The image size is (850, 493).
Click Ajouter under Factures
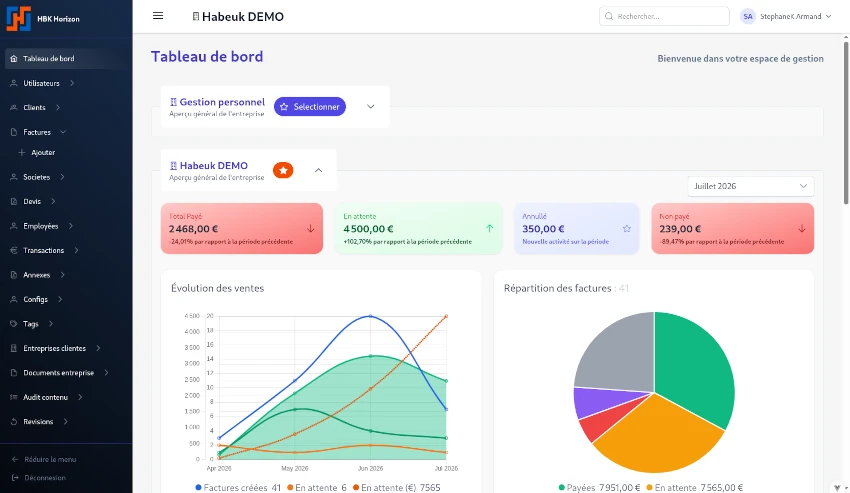point(43,152)
